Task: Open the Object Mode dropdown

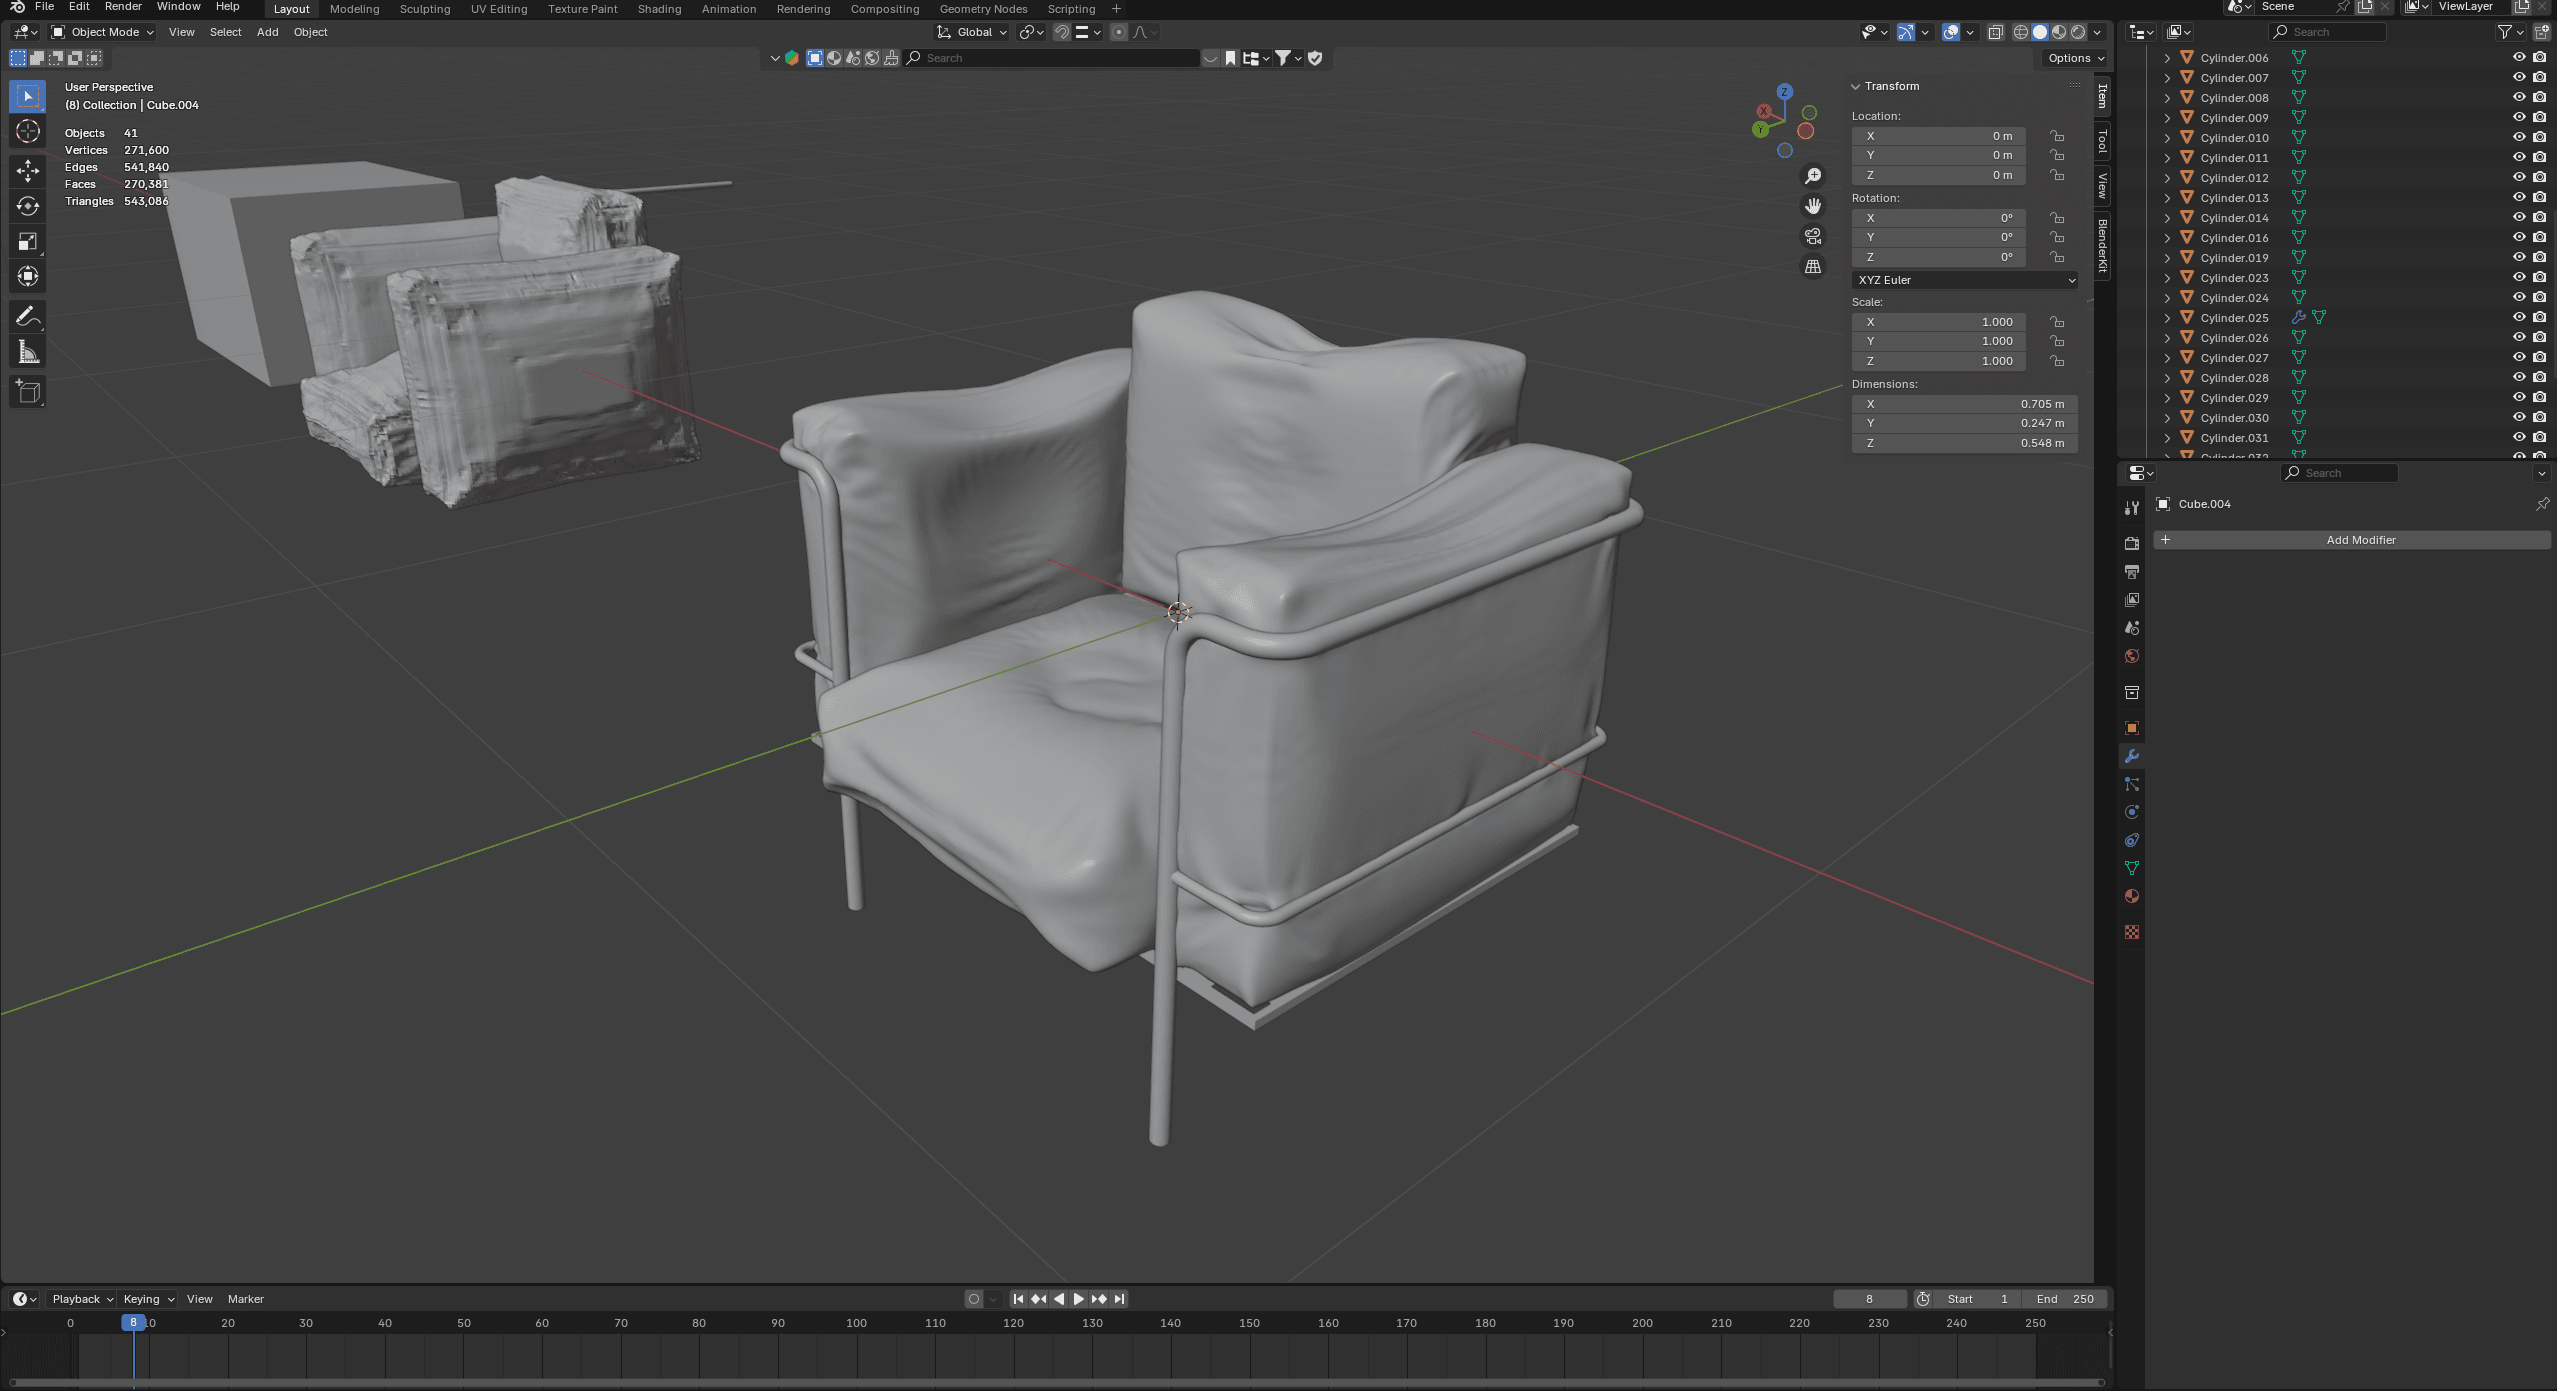Action: click(103, 32)
